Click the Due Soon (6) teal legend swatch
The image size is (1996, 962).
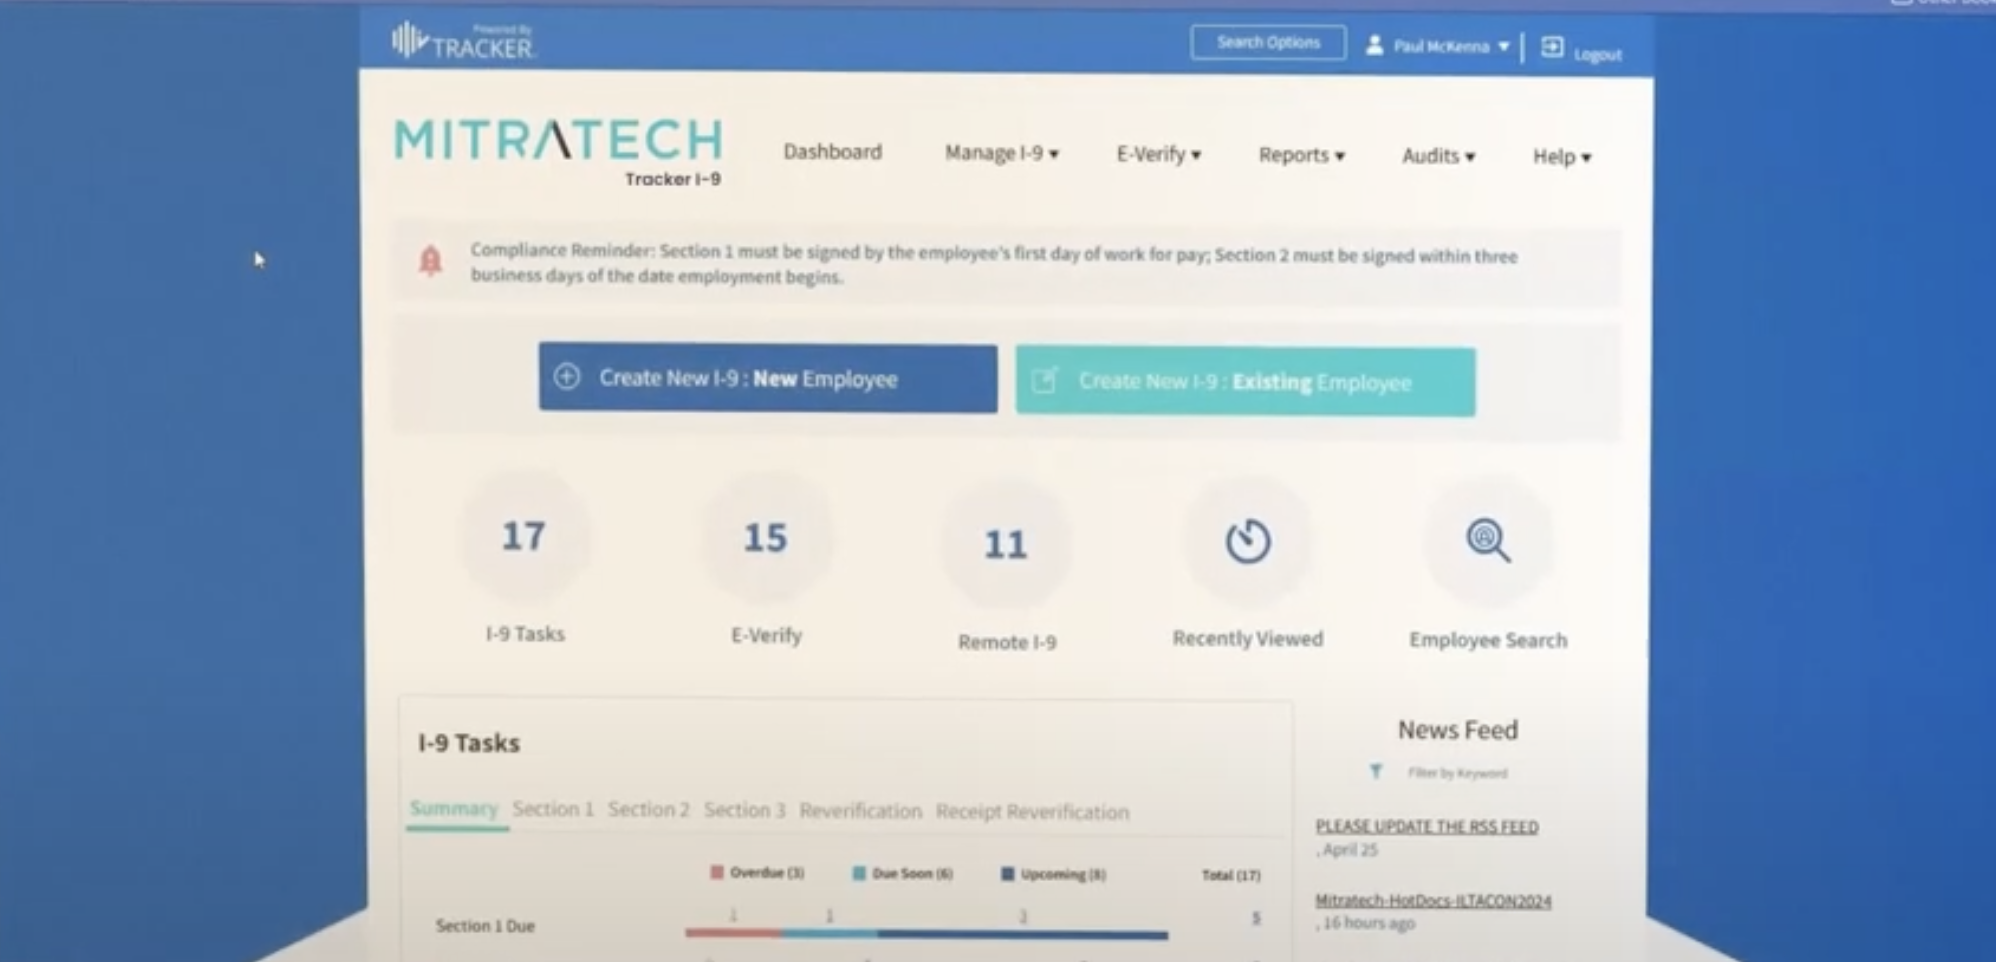pos(858,873)
